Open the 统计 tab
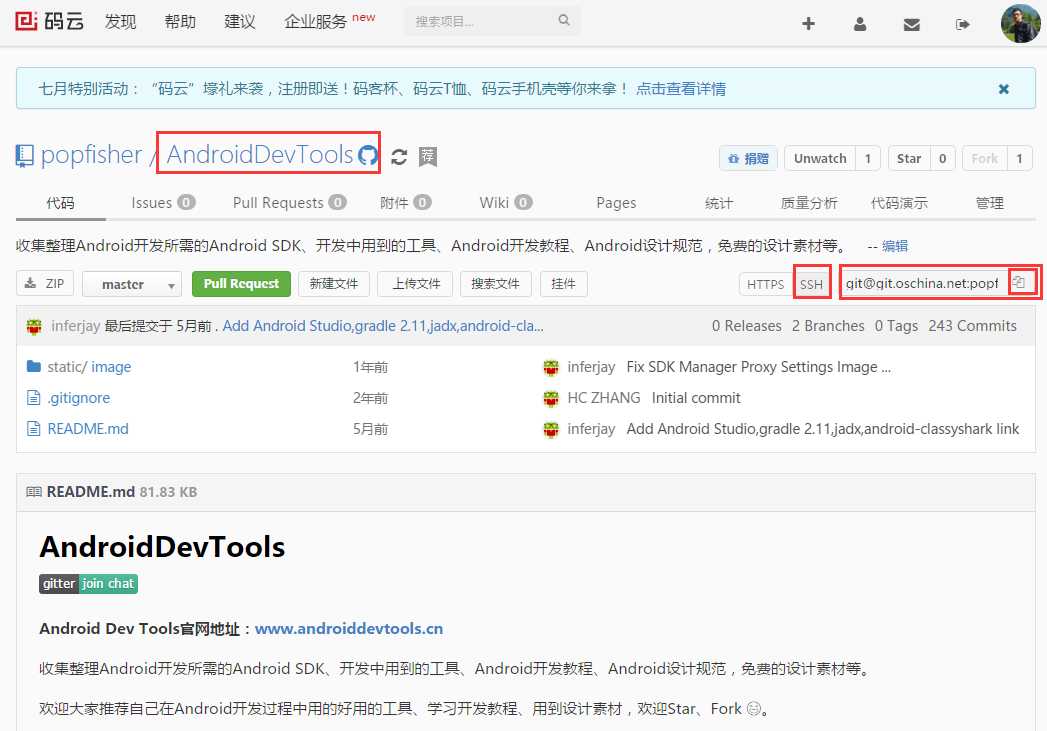This screenshot has width=1047, height=731. (x=718, y=203)
